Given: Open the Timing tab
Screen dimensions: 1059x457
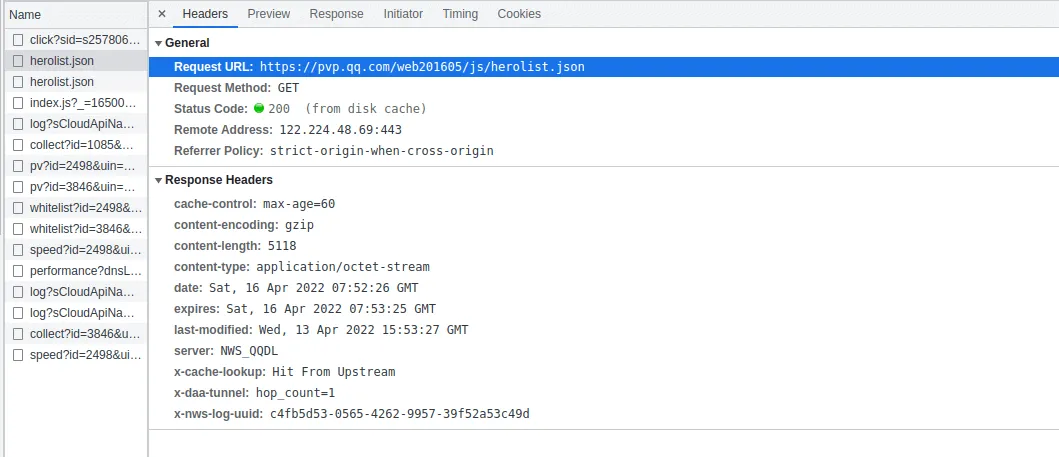Looking at the screenshot, I should click(460, 14).
